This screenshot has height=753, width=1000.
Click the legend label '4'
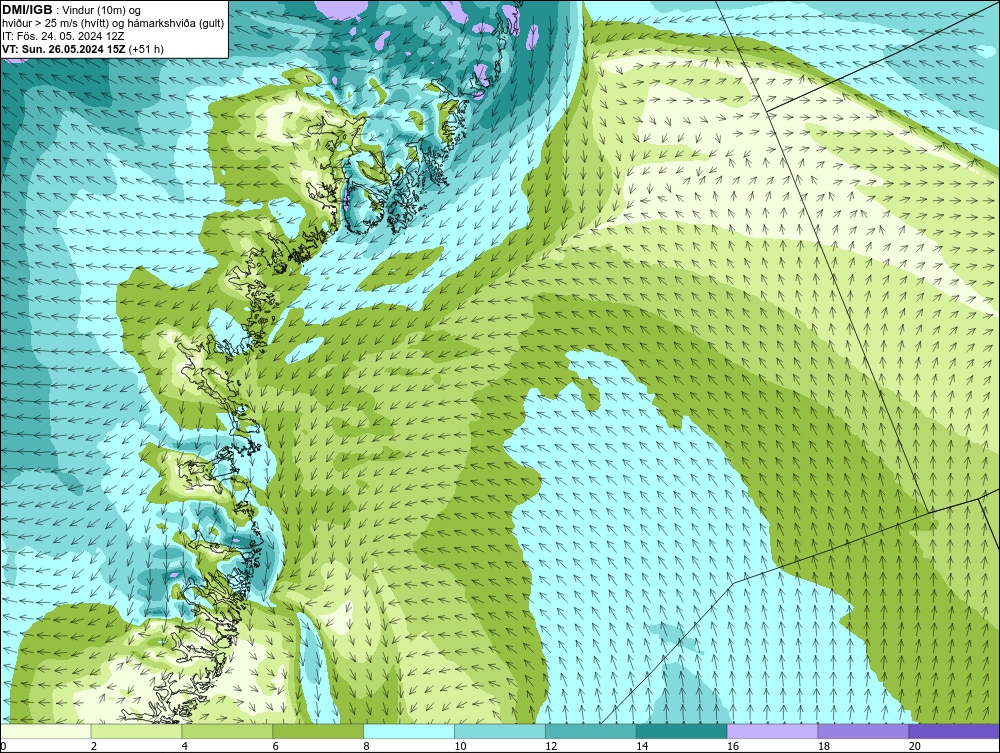[184, 746]
